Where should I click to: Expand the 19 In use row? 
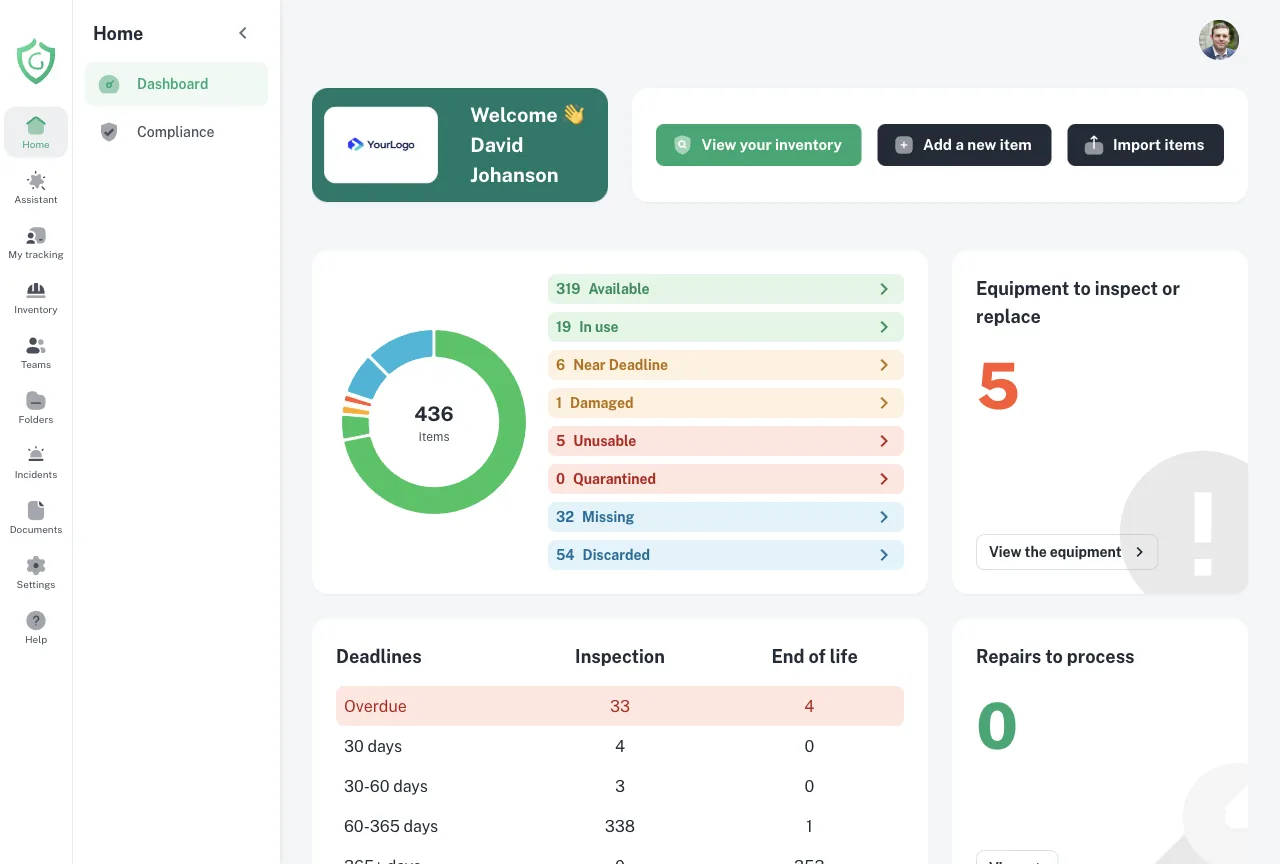tap(726, 327)
